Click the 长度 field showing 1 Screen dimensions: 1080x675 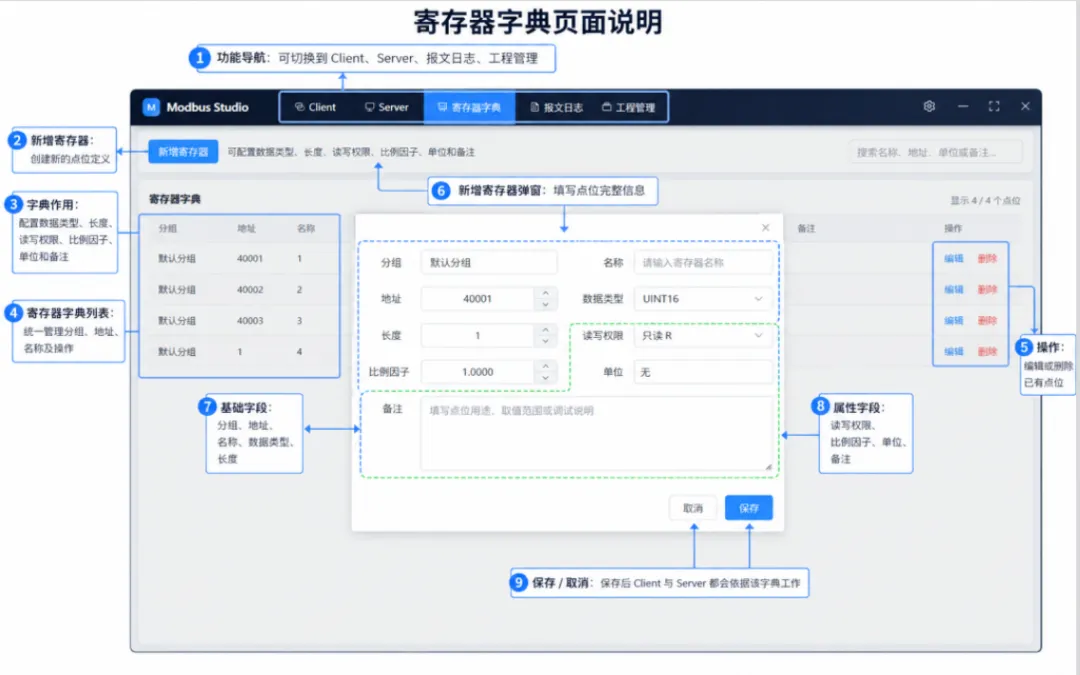click(477, 335)
